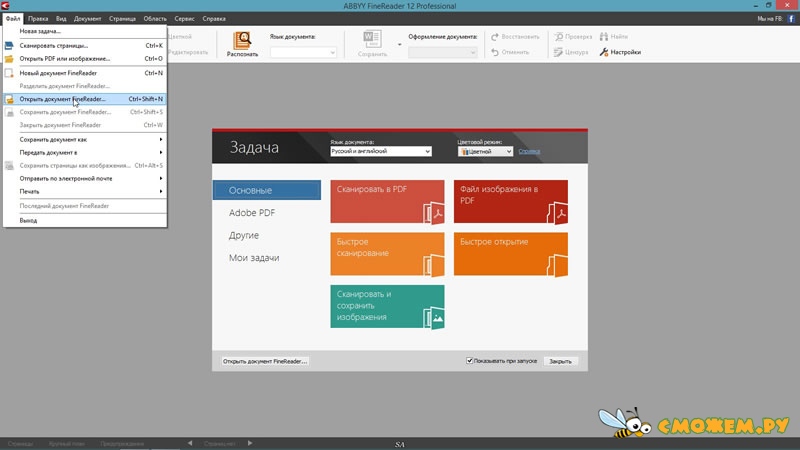The width and height of the screenshot is (800, 450).
Task: Click the scanner icon beside Сканировать страницы
Action: (x=9, y=45)
